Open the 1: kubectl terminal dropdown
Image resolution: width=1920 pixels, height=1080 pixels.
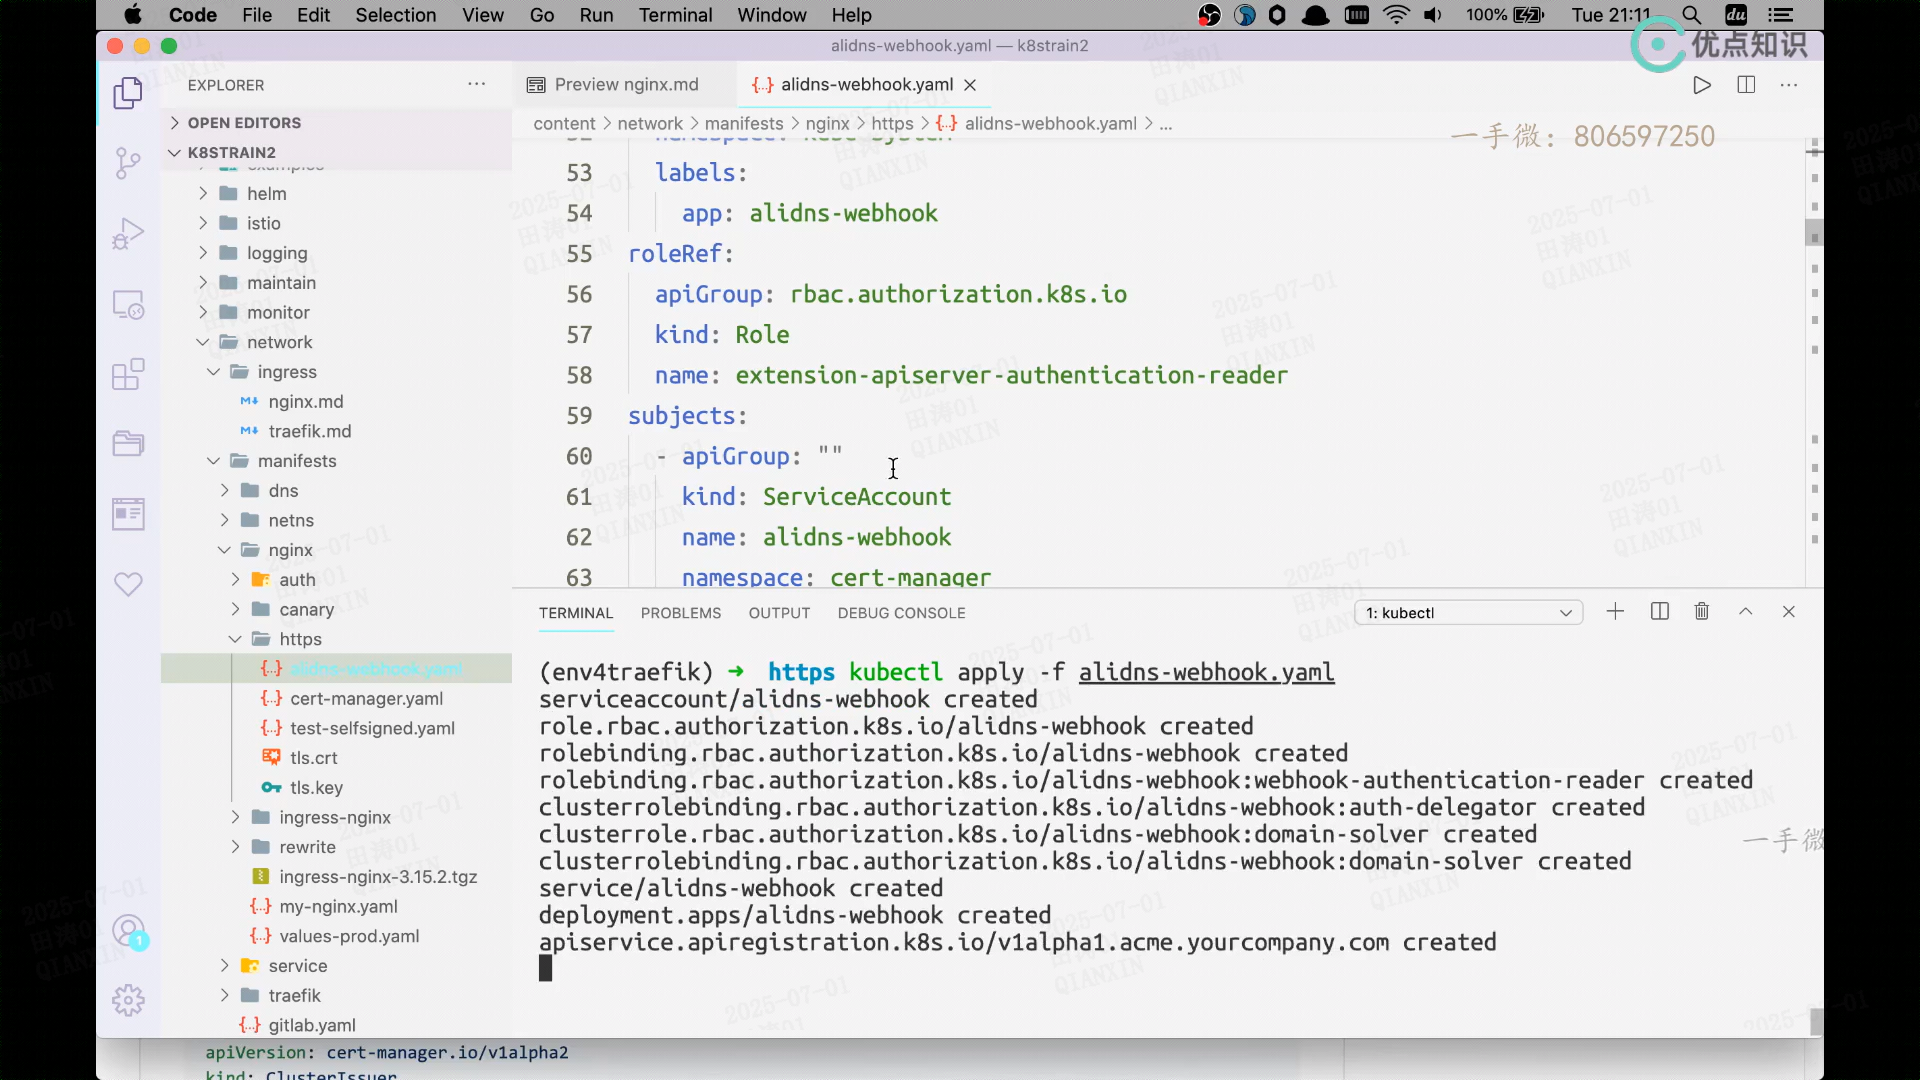click(1468, 613)
